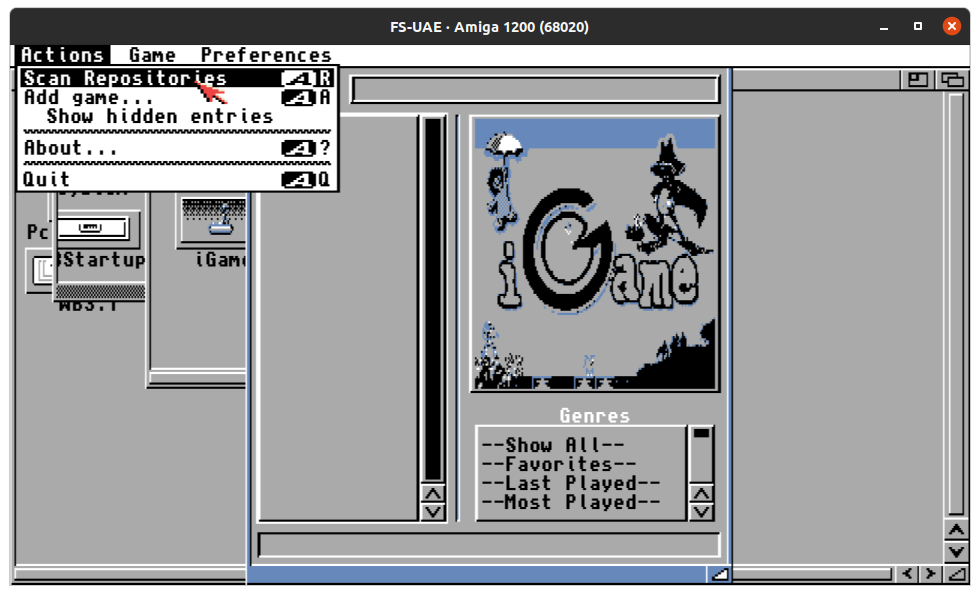The height and width of the screenshot is (595, 980).
Task: Select --Favorites-- genre
Action: pyautogui.click(x=559, y=464)
